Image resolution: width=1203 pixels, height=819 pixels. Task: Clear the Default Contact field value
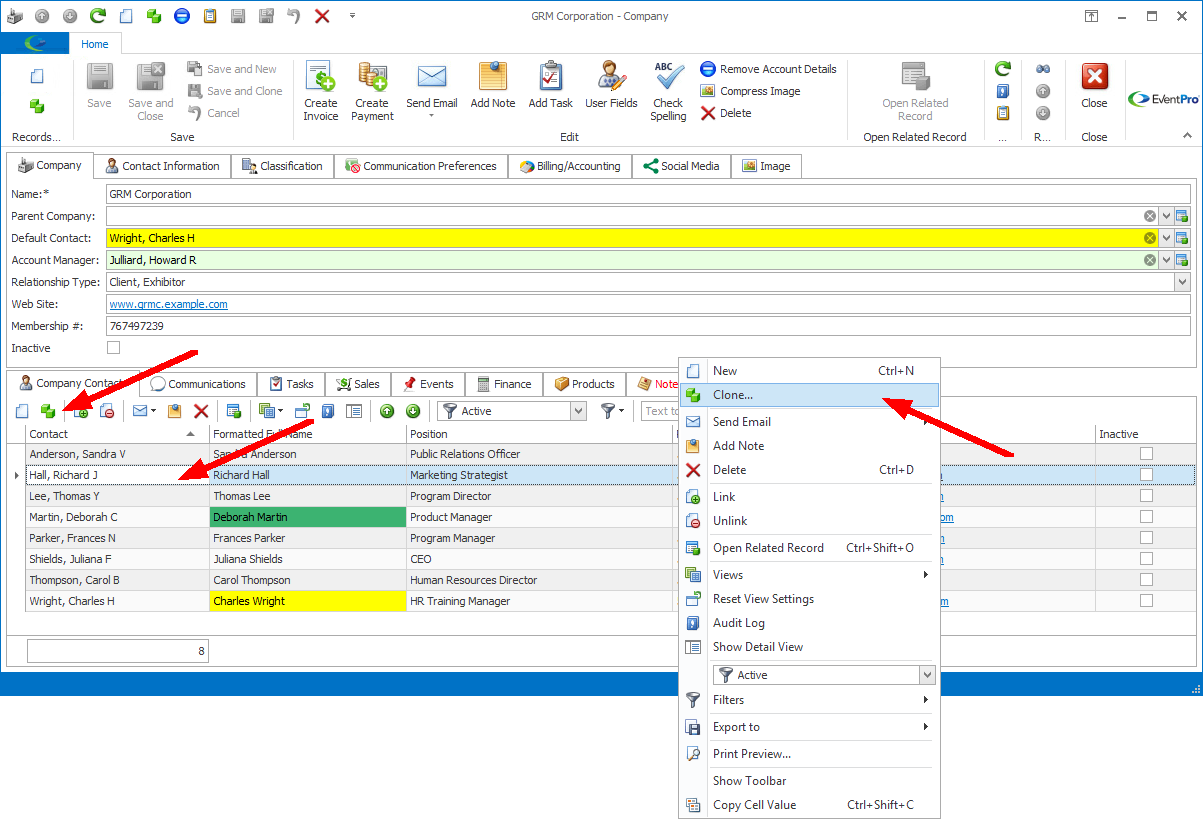[x=1150, y=238]
